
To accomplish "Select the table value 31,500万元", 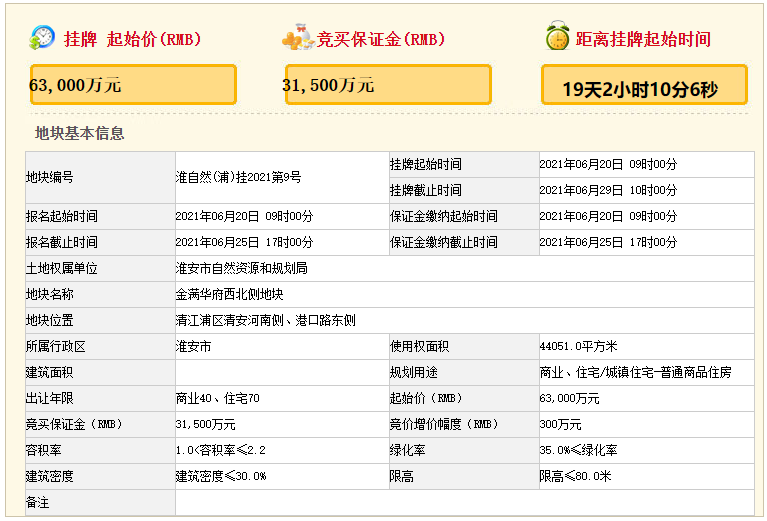I will pos(205,424).
